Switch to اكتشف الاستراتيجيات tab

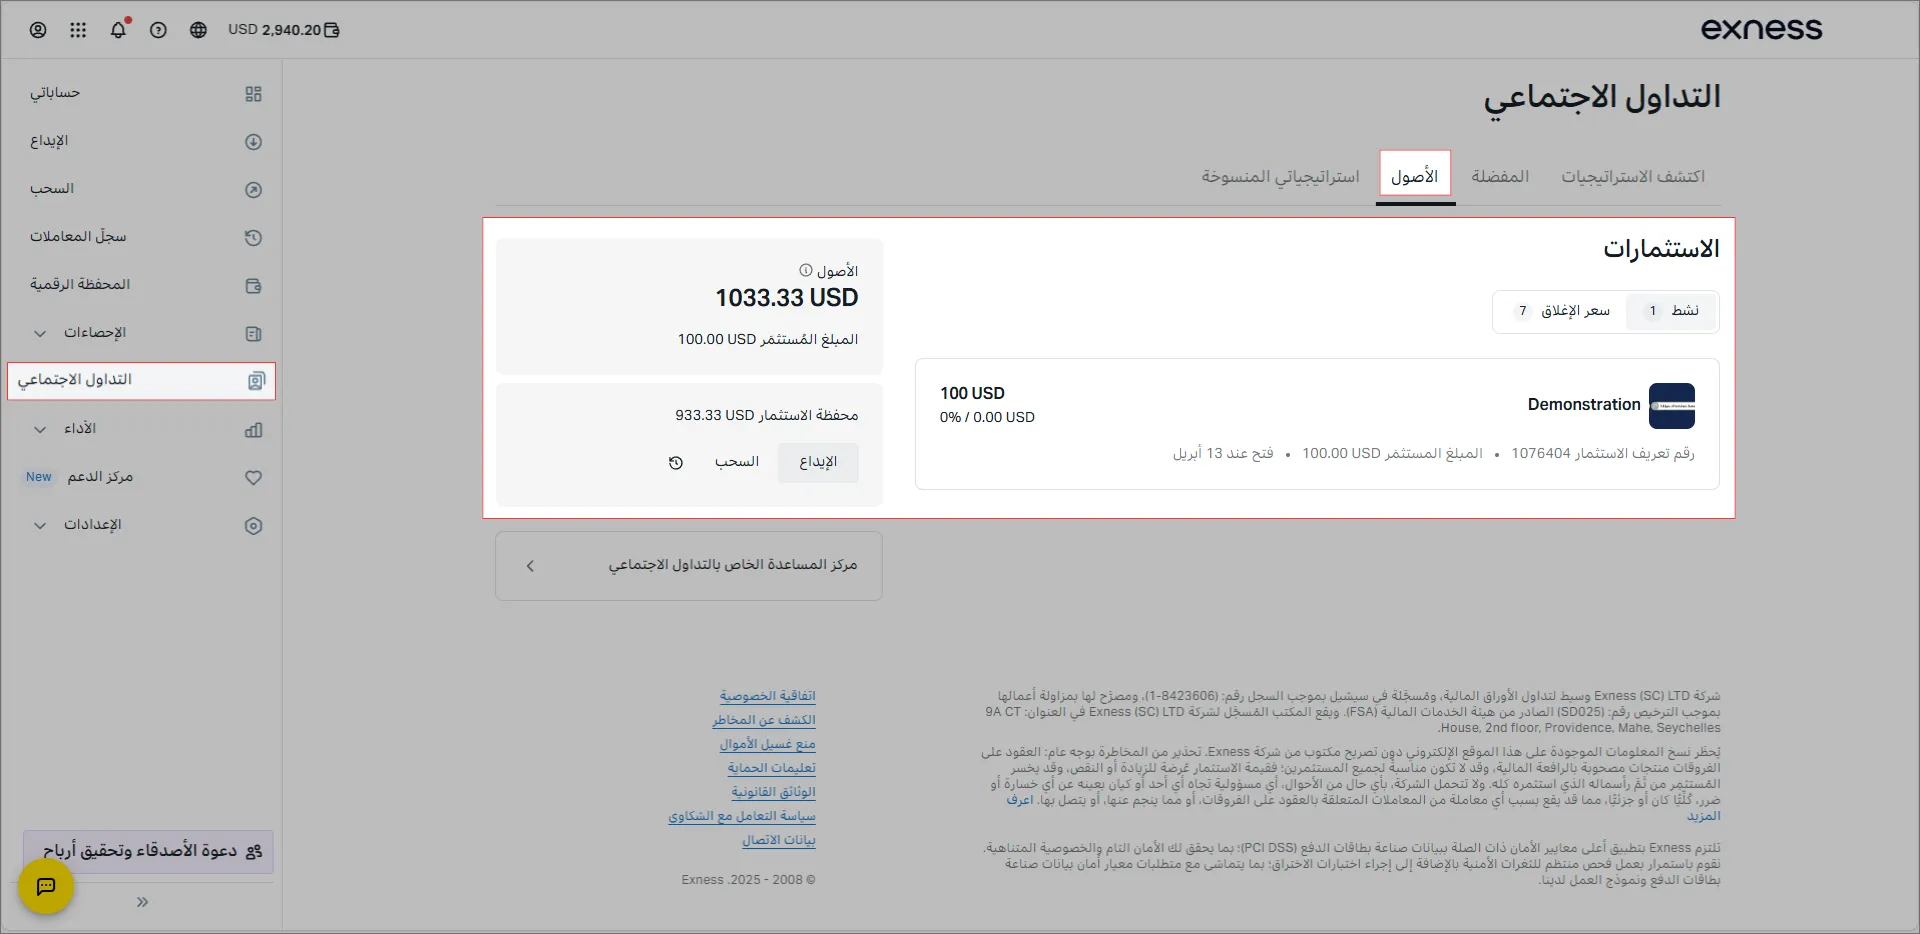1633,177
